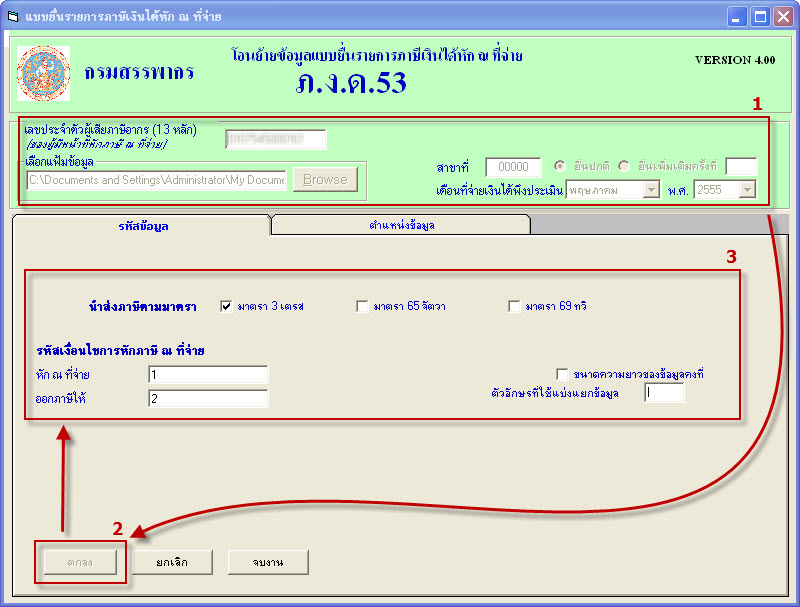Click the Browse button
The height and width of the screenshot is (607, 800).
click(x=325, y=179)
